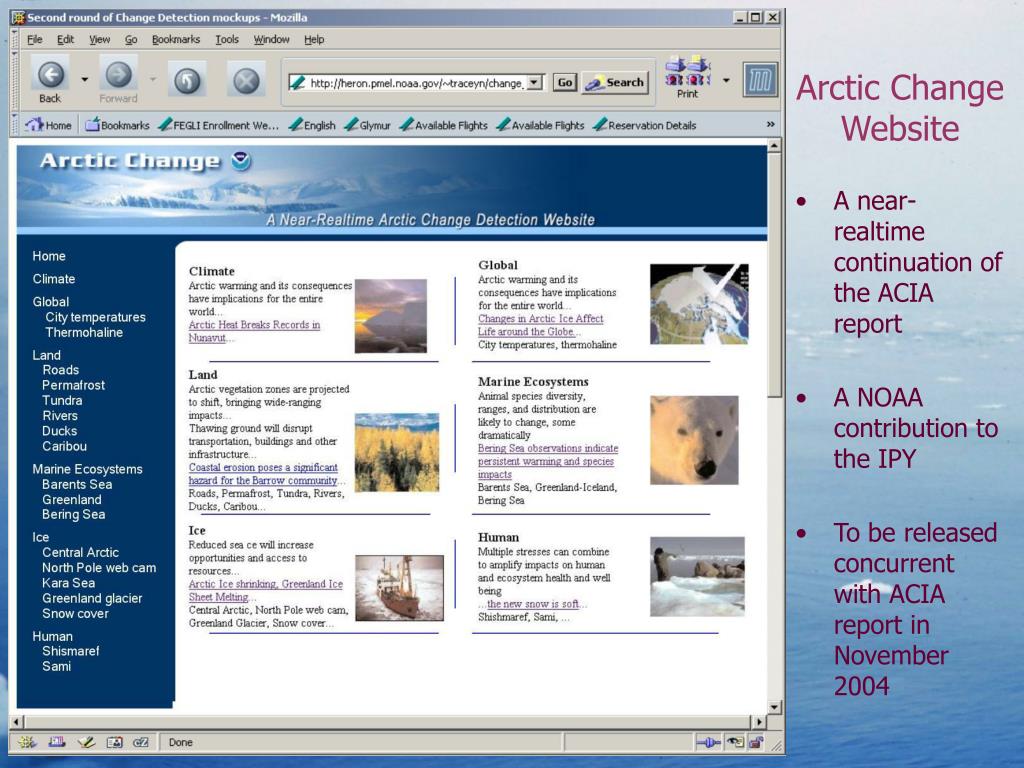Click the ship in ice thumbnail
The width and height of the screenshot is (1024, 768).
click(x=399, y=588)
